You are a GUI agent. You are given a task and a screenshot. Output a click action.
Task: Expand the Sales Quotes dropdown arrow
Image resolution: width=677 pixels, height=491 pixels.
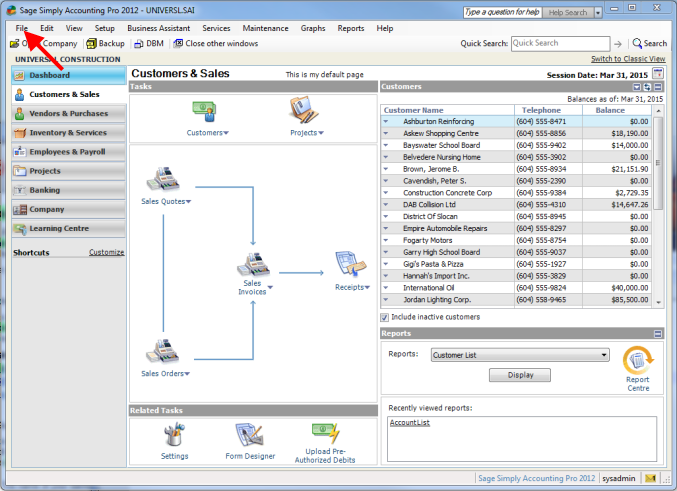tap(188, 202)
